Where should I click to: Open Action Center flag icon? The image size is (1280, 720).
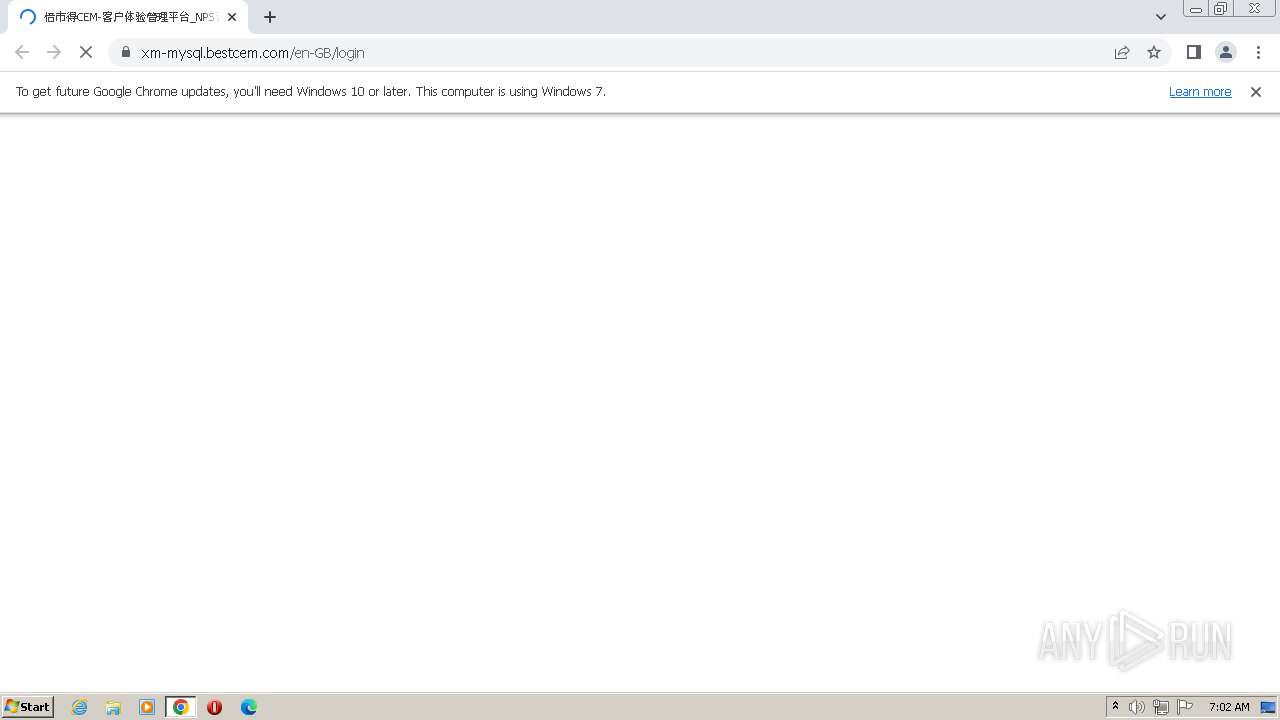[1185, 707]
